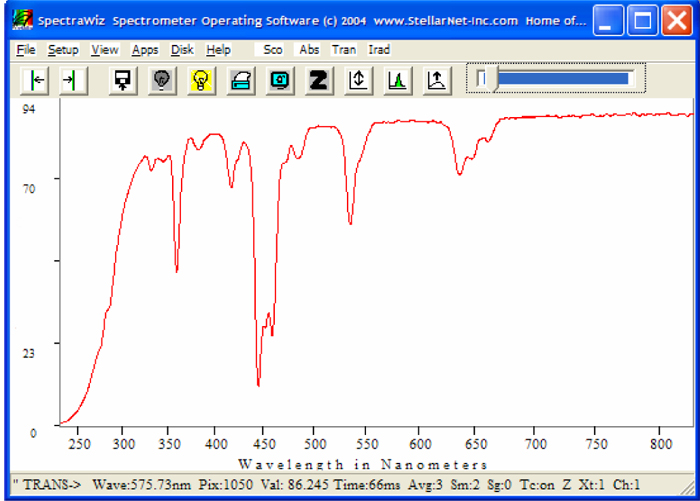Switch to Tran transmission mode
The width and height of the screenshot is (700, 501).
pos(344,50)
